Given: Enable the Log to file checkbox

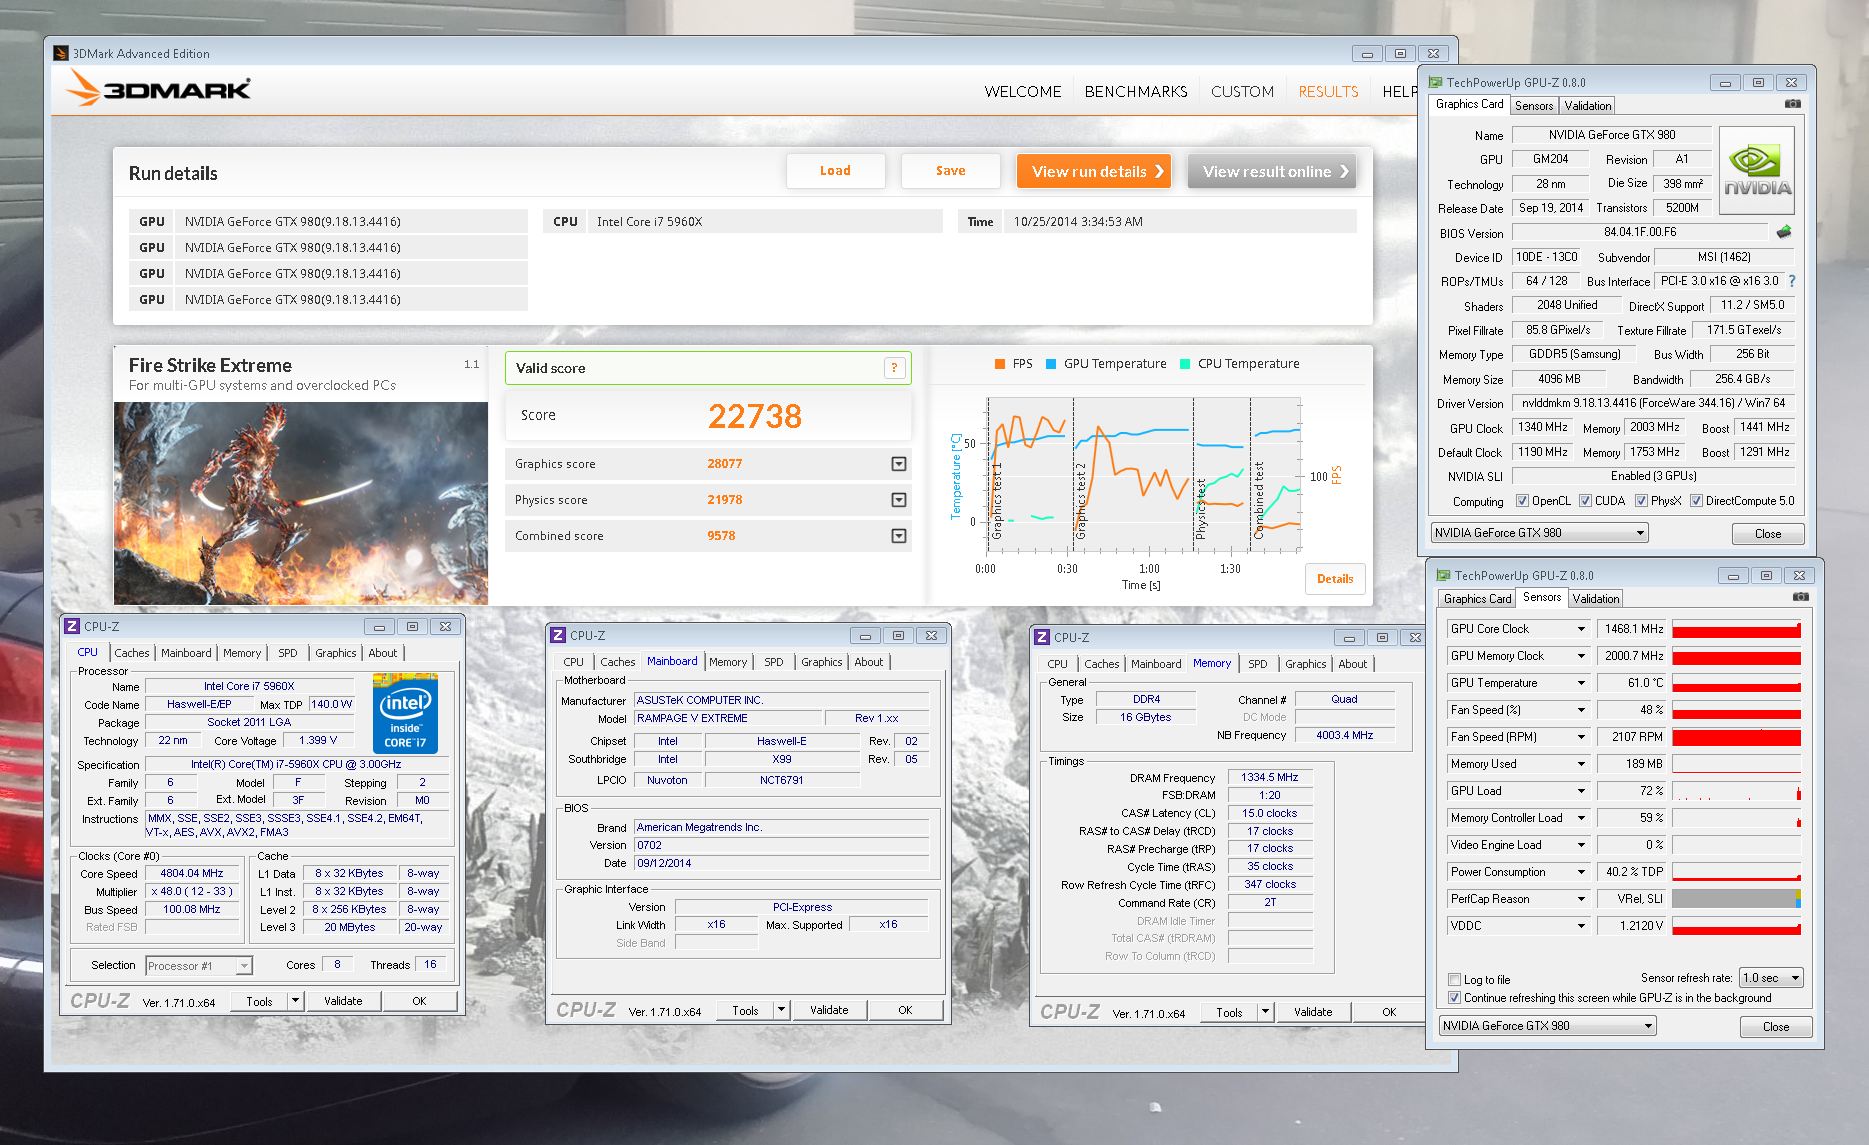Looking at the screenshot, I should coord(1454,980).
